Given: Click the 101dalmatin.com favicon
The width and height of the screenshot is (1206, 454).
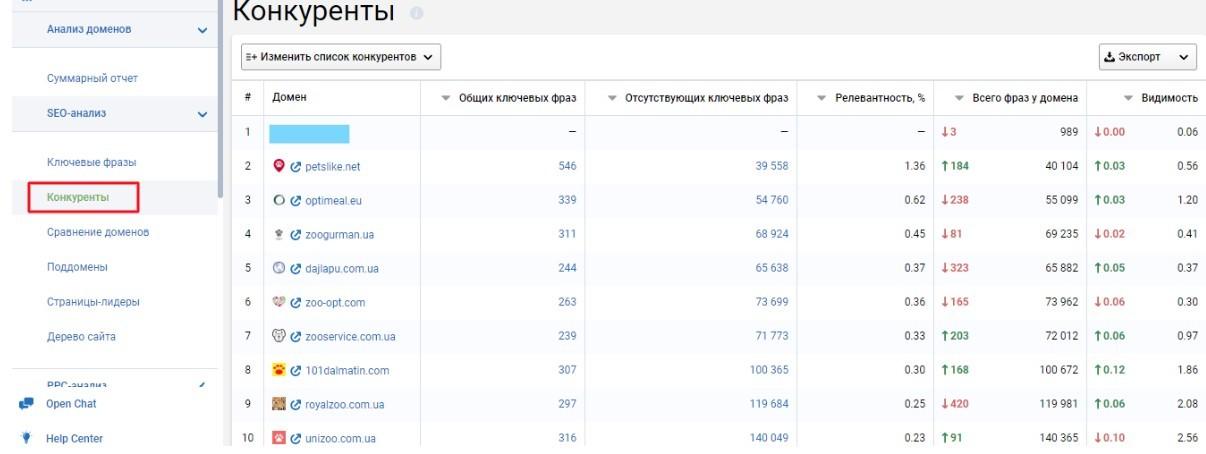Looking at the screenshot, I should pyautogui.click(x=280, y=370).
